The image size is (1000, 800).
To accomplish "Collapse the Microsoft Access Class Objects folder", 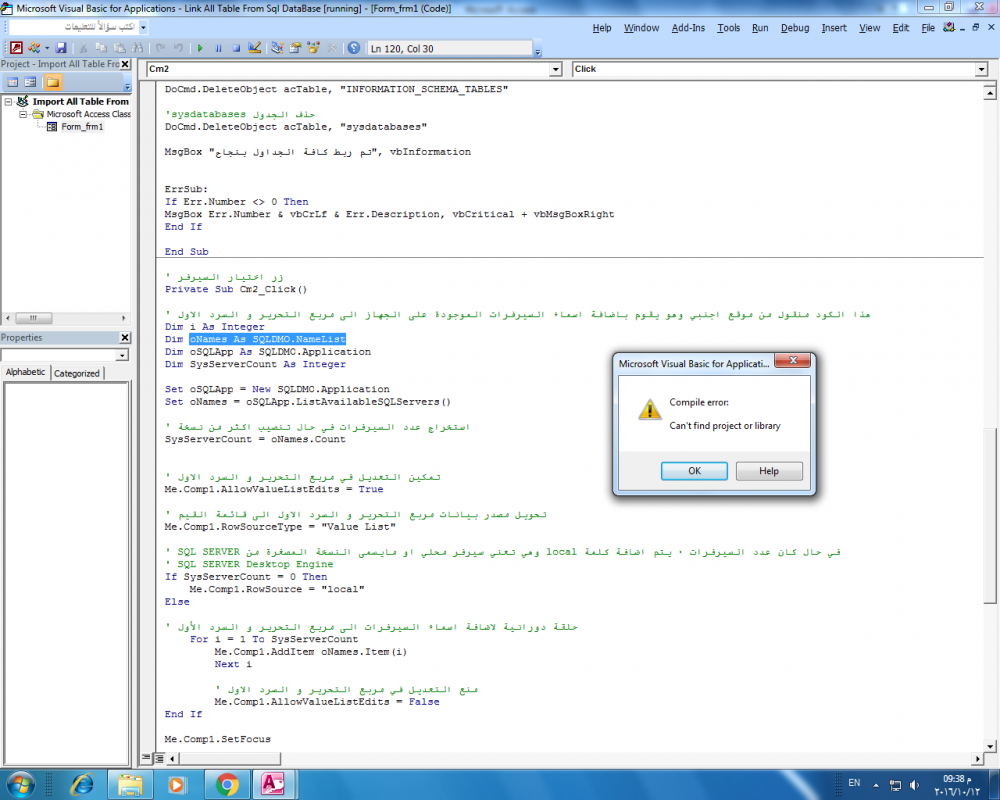I will pyautogui.click(x=23, y=114).
